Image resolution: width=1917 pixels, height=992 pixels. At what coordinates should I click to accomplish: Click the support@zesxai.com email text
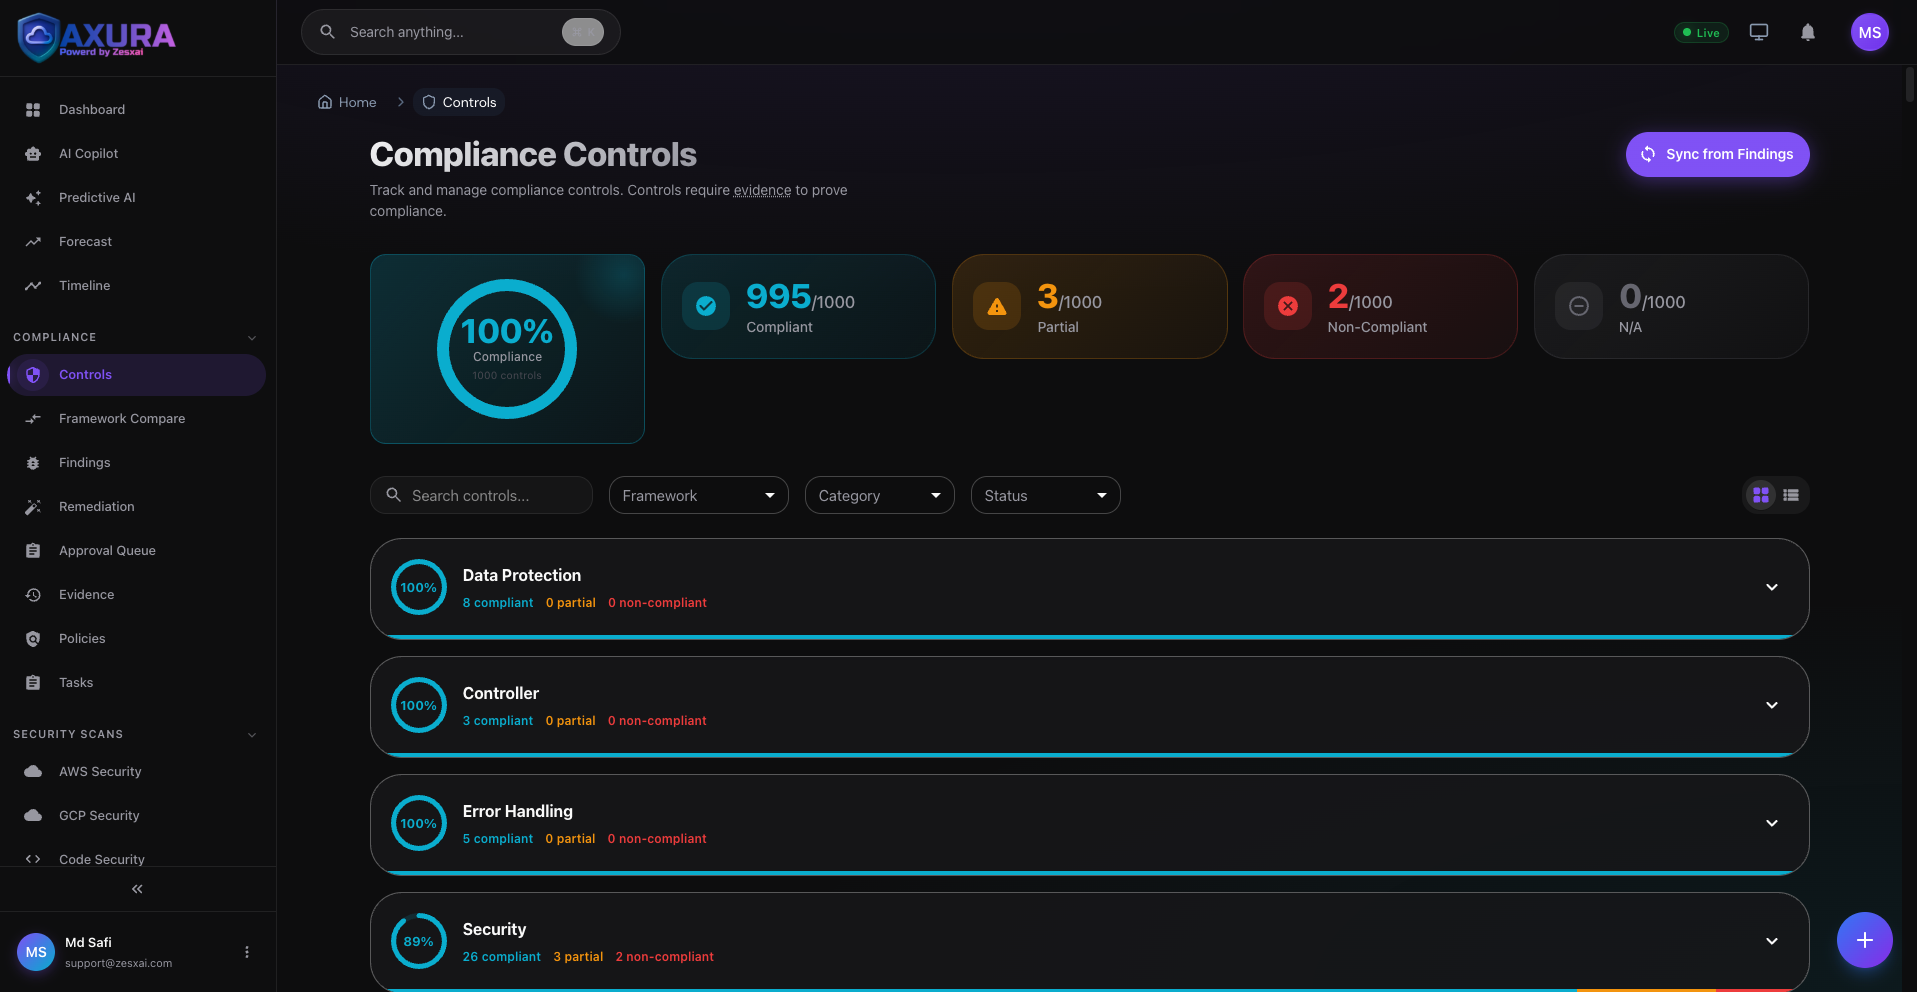pyautogui.click(x=119, y=964)
